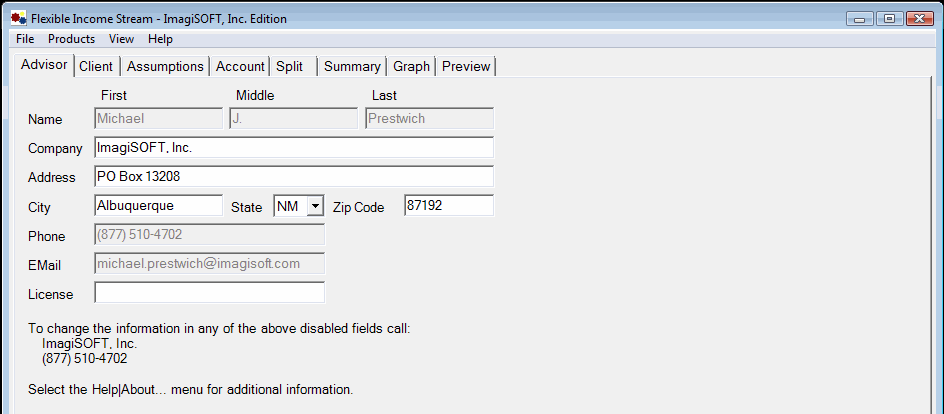The image size is (944, 414).
Task: Click the disabled EMail field
Action: (210, 263)
